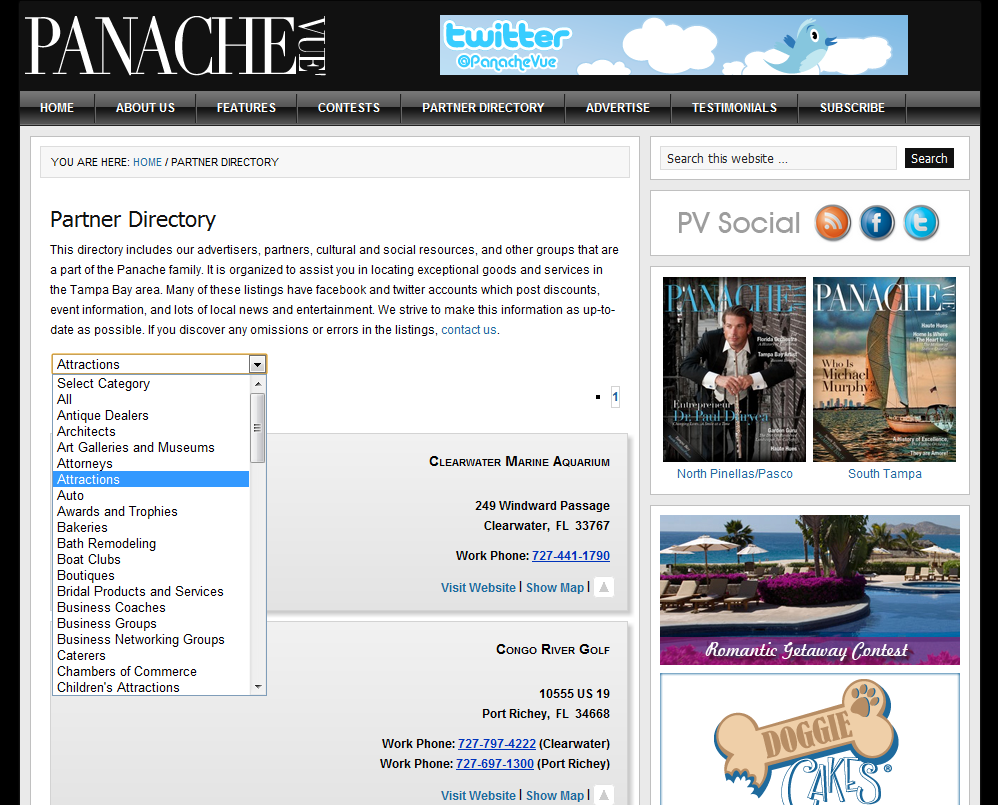Viewport: 998px width, 805px height.
Task: Open the SUBSCRIBE menu item
Action: pyautogui.click(x=852, y=108)
